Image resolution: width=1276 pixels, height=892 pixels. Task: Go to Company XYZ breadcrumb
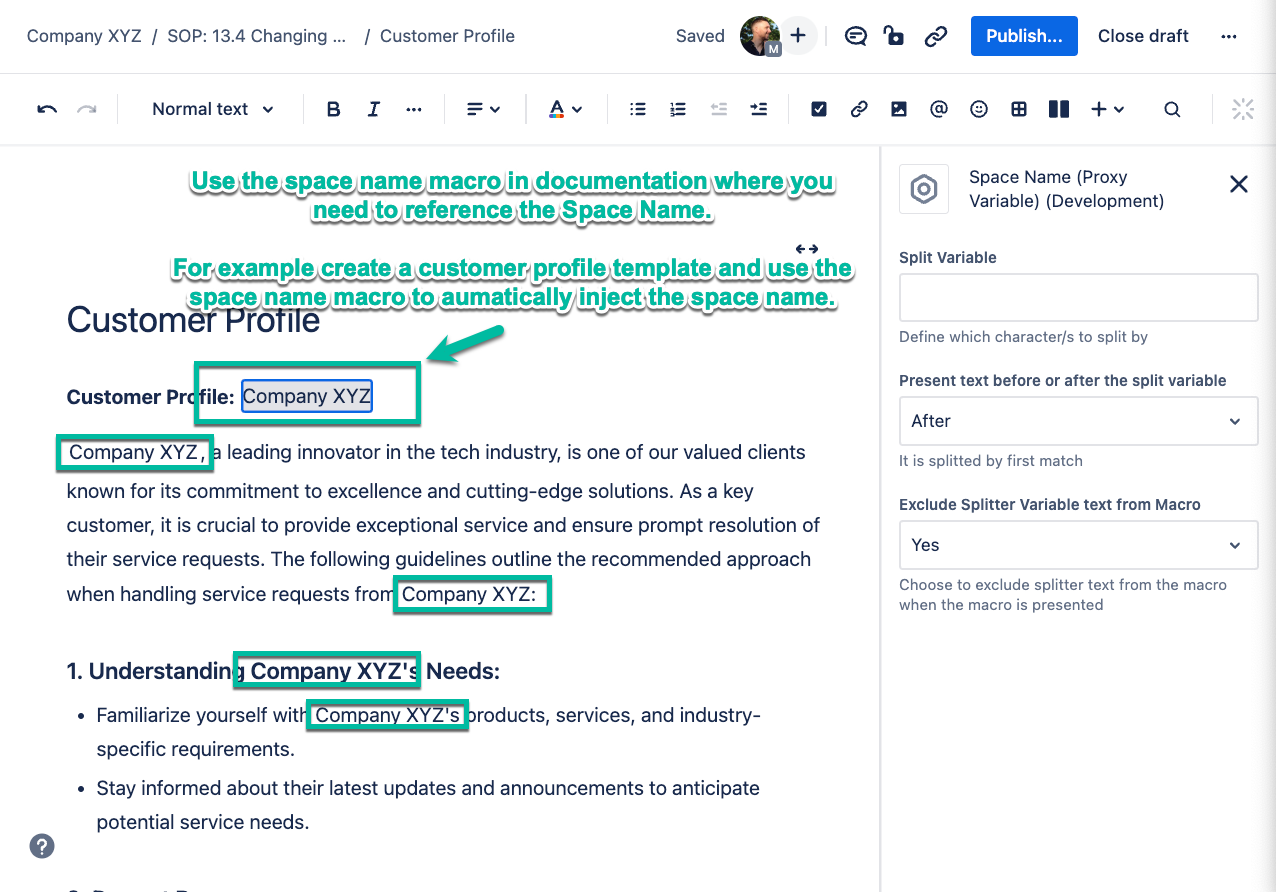(x=79, y=36)
